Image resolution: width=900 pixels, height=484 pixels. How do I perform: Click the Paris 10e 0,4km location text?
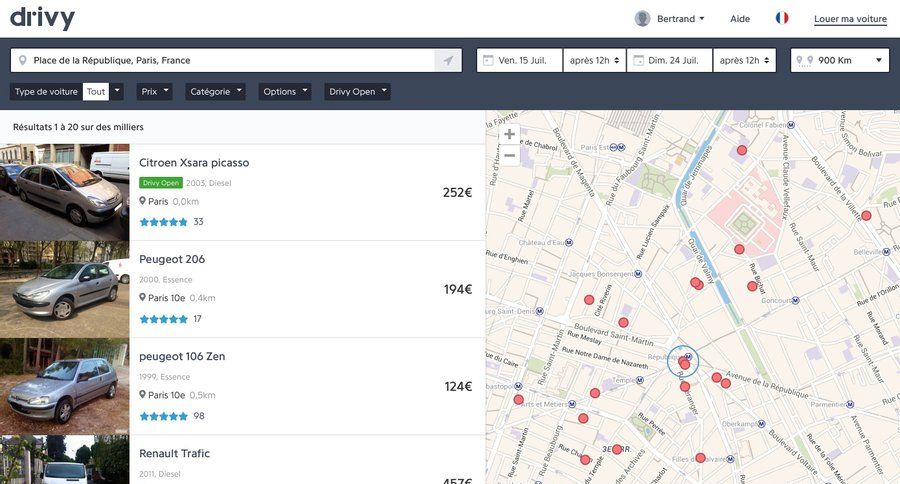pyautogui.click(x=177, y=298)
